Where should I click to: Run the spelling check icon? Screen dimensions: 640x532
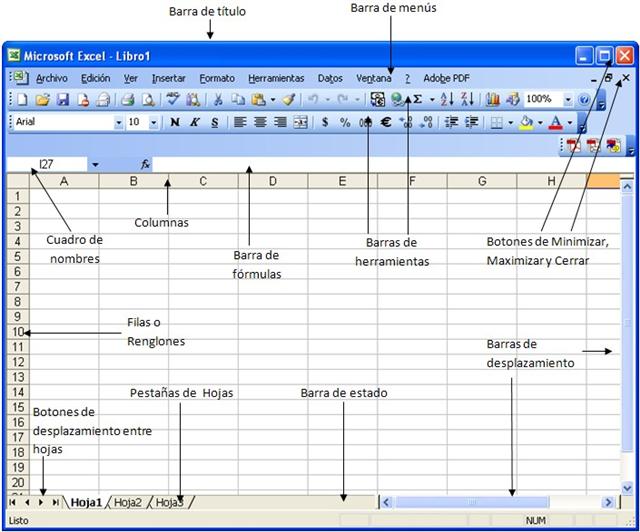coord(173,99)
